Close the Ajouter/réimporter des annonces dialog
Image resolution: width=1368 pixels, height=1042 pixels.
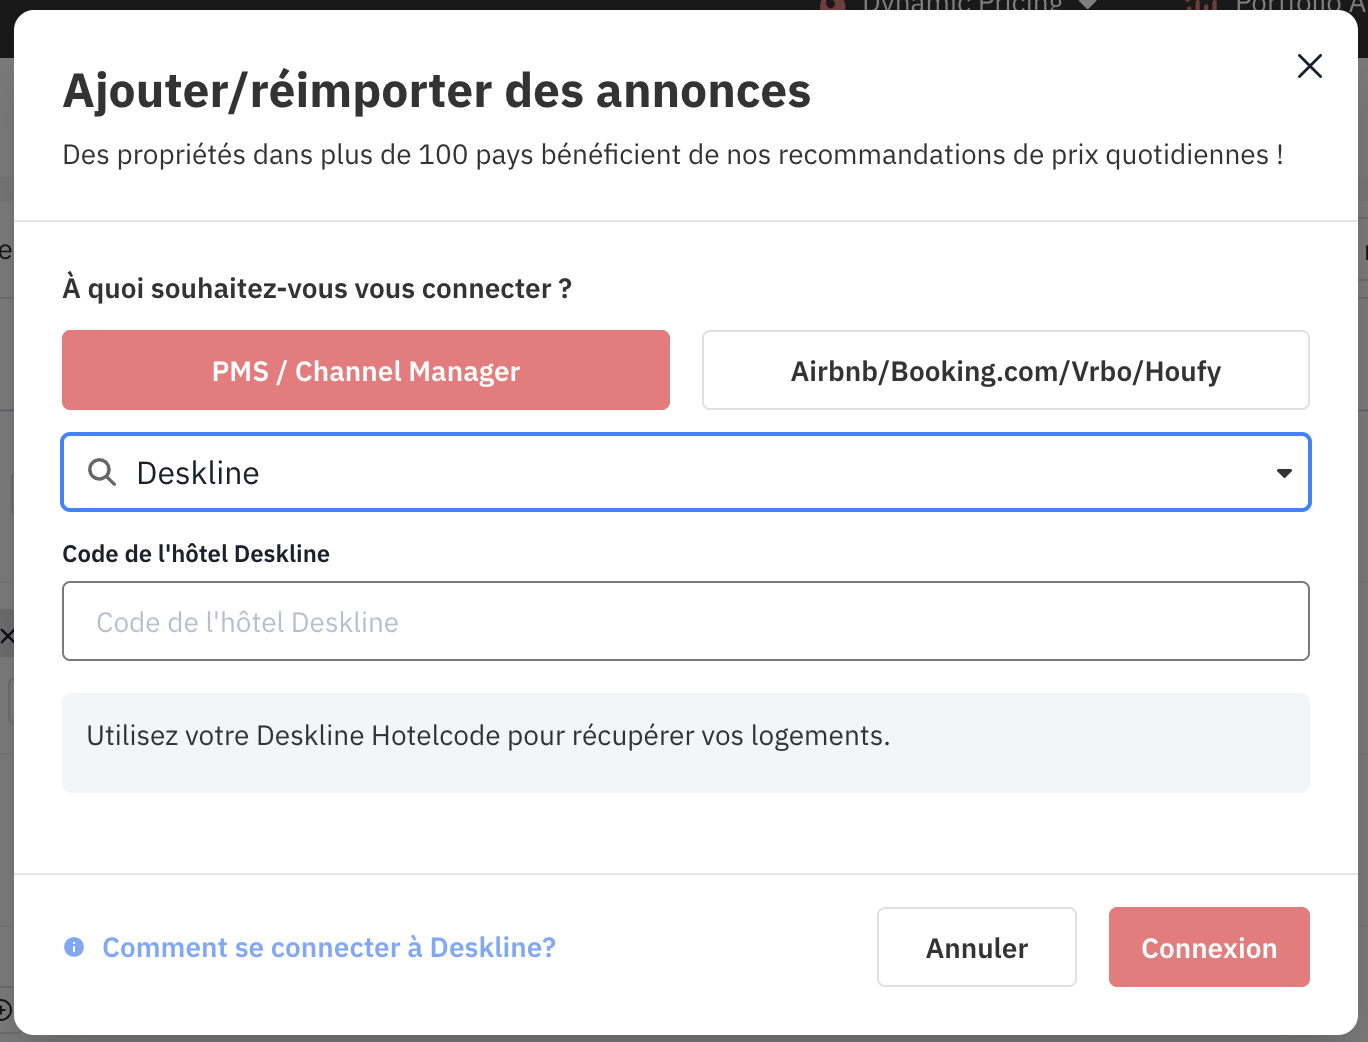coord(1309,66)
